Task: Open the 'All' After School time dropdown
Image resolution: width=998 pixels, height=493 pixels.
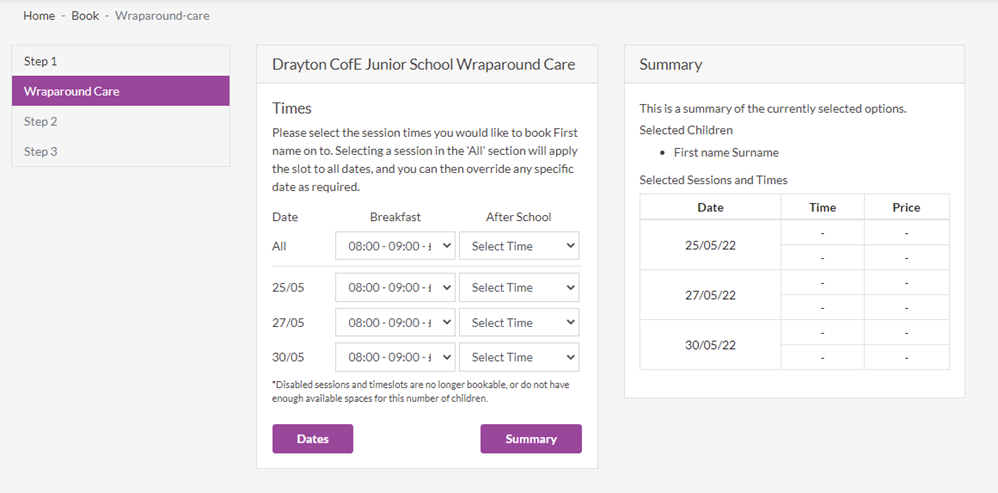Action: (519, 246)
